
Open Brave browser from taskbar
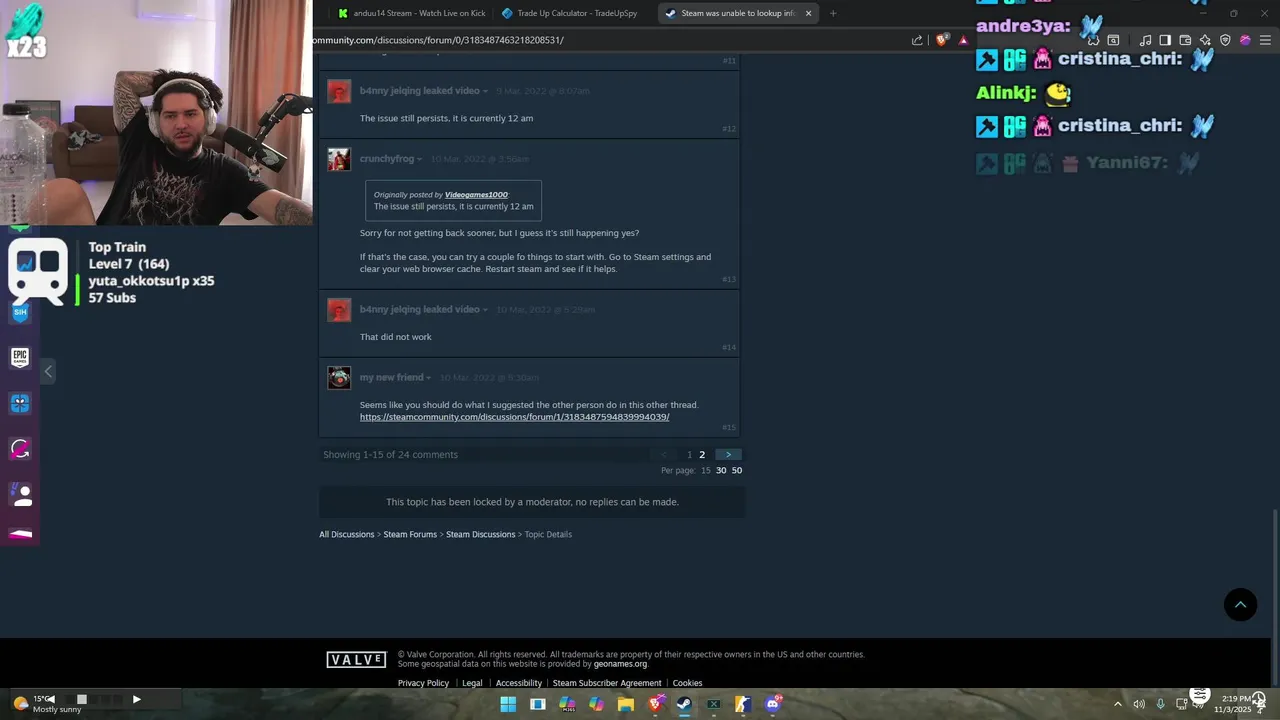[655, 704]
